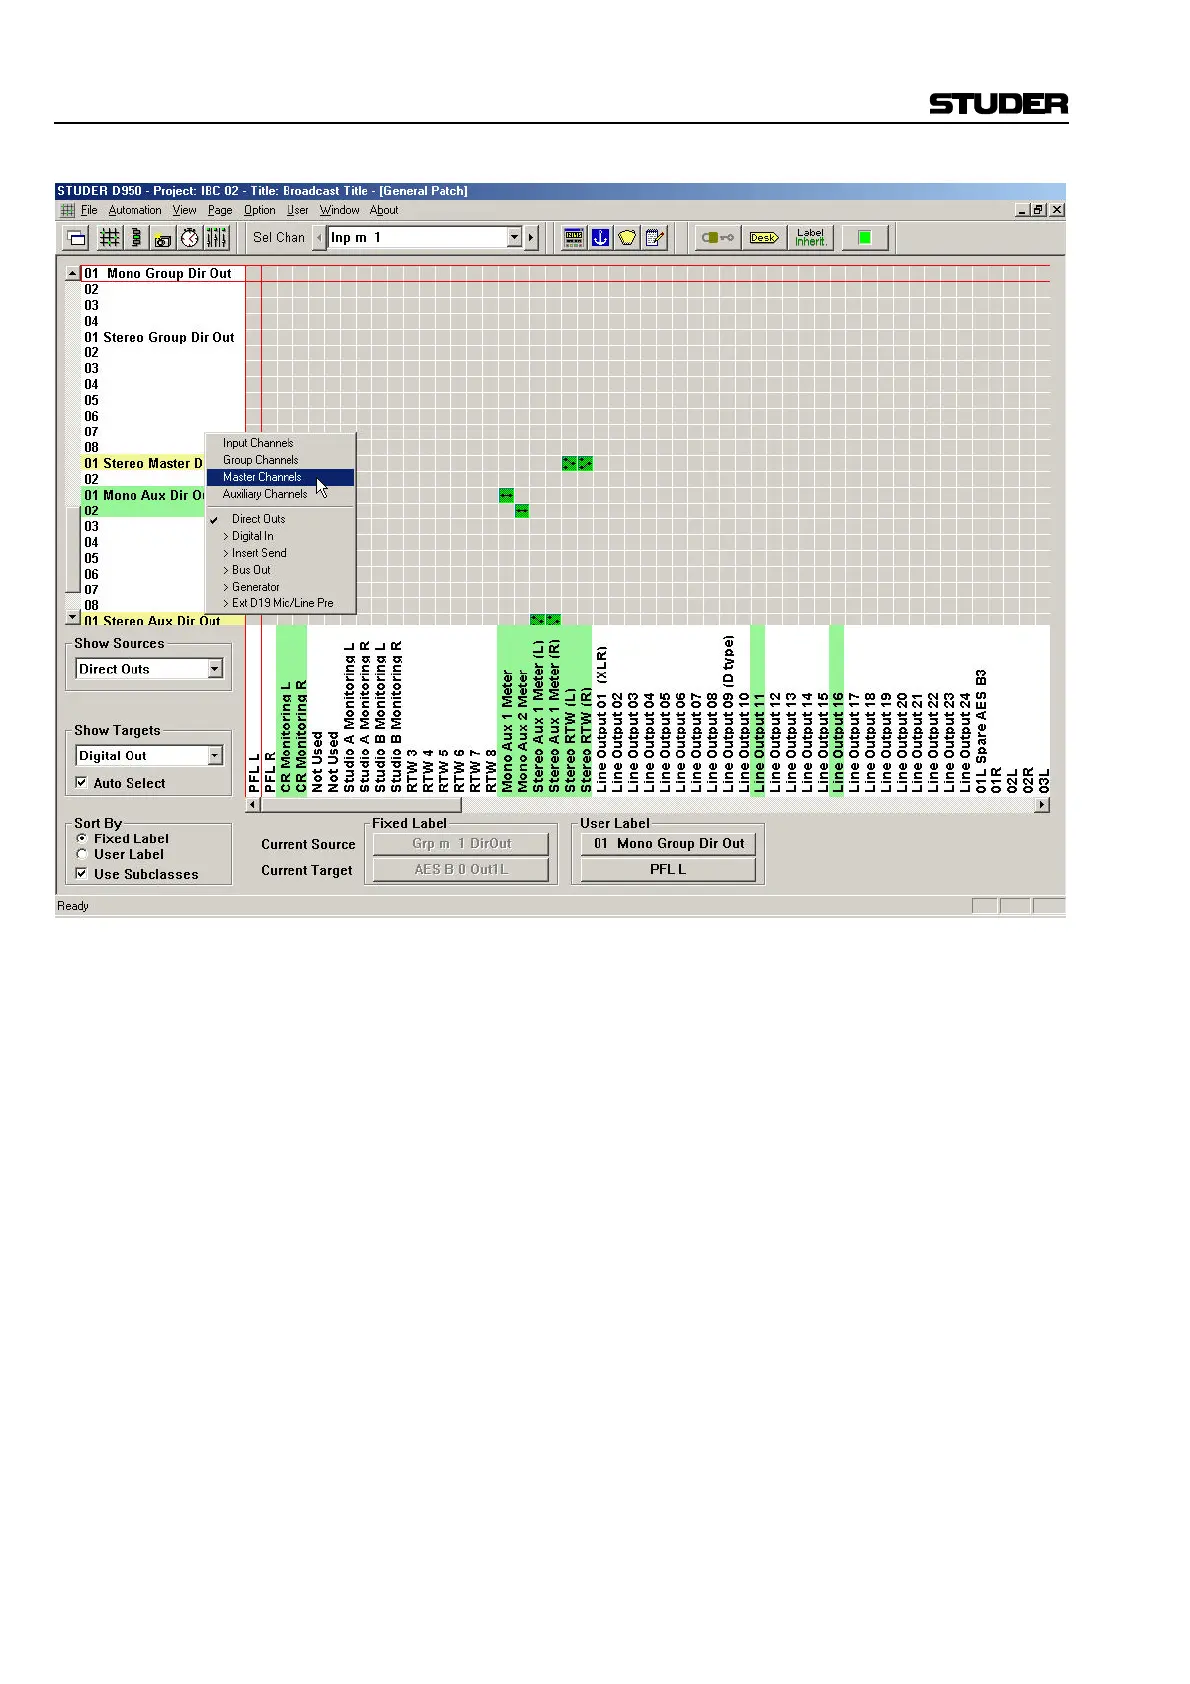Click the green square indicator button
The height and width of the screenshot is (1684, 1190).
click(865, 238)
